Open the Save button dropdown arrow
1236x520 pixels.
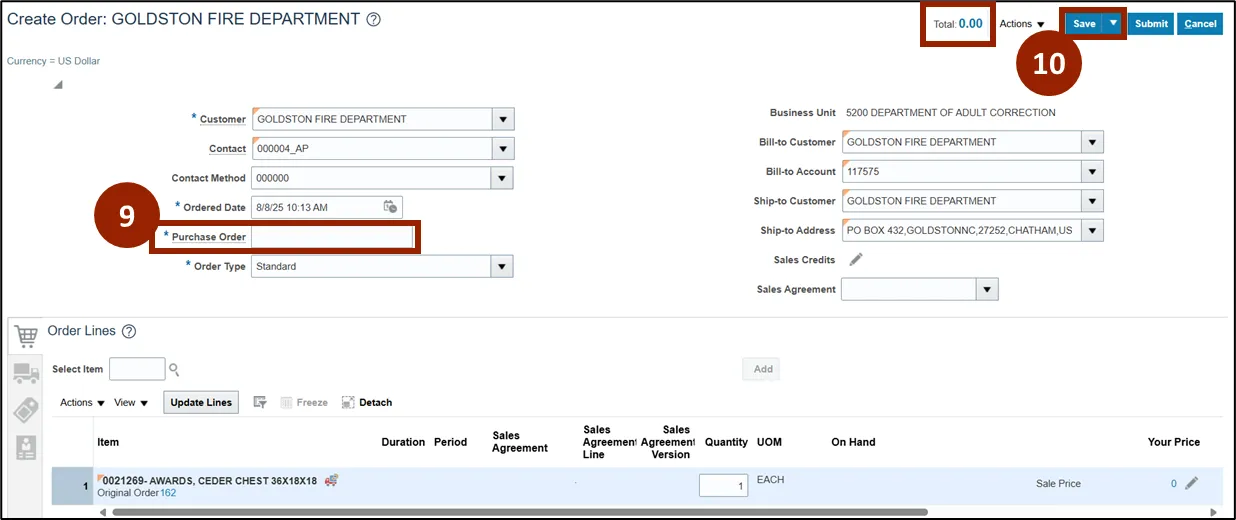click(x=1113, y=23)
